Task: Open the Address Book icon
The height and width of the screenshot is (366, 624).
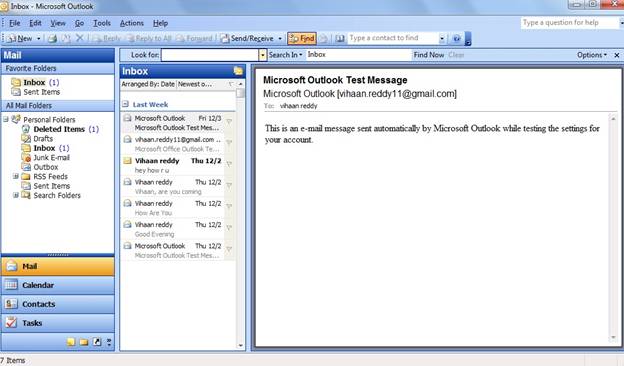Action: point(339,38)
